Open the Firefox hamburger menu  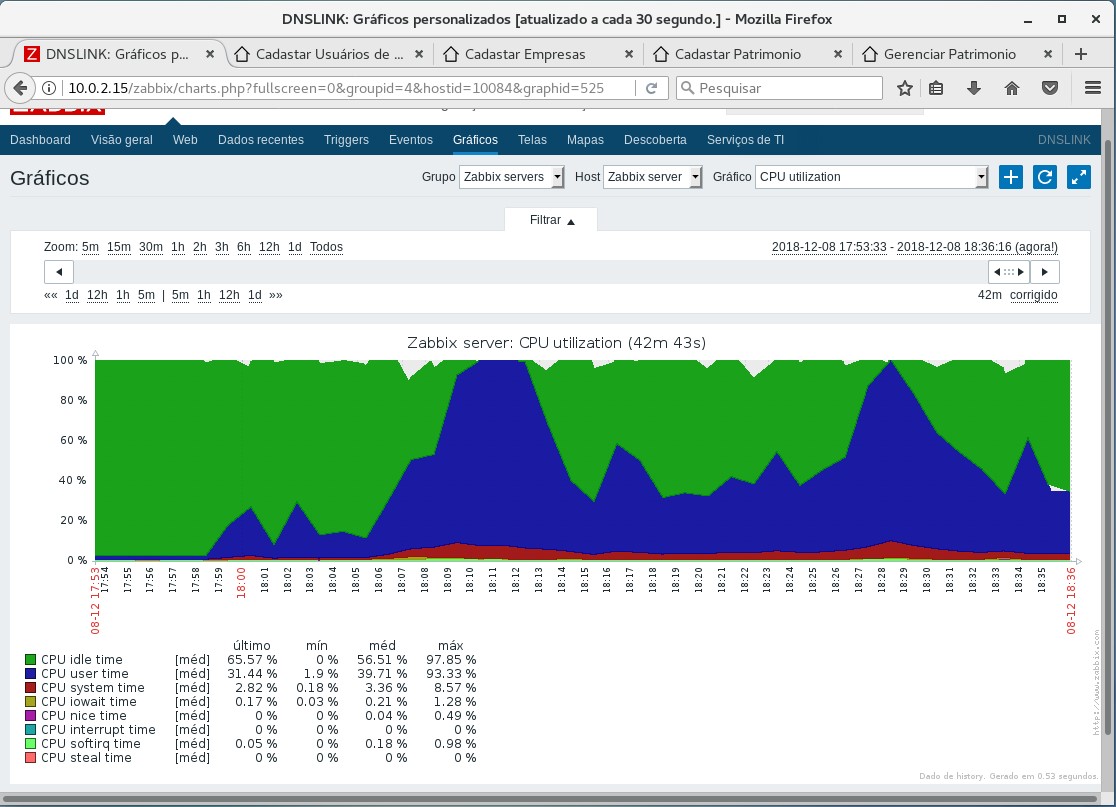[x=1093, y=88]
